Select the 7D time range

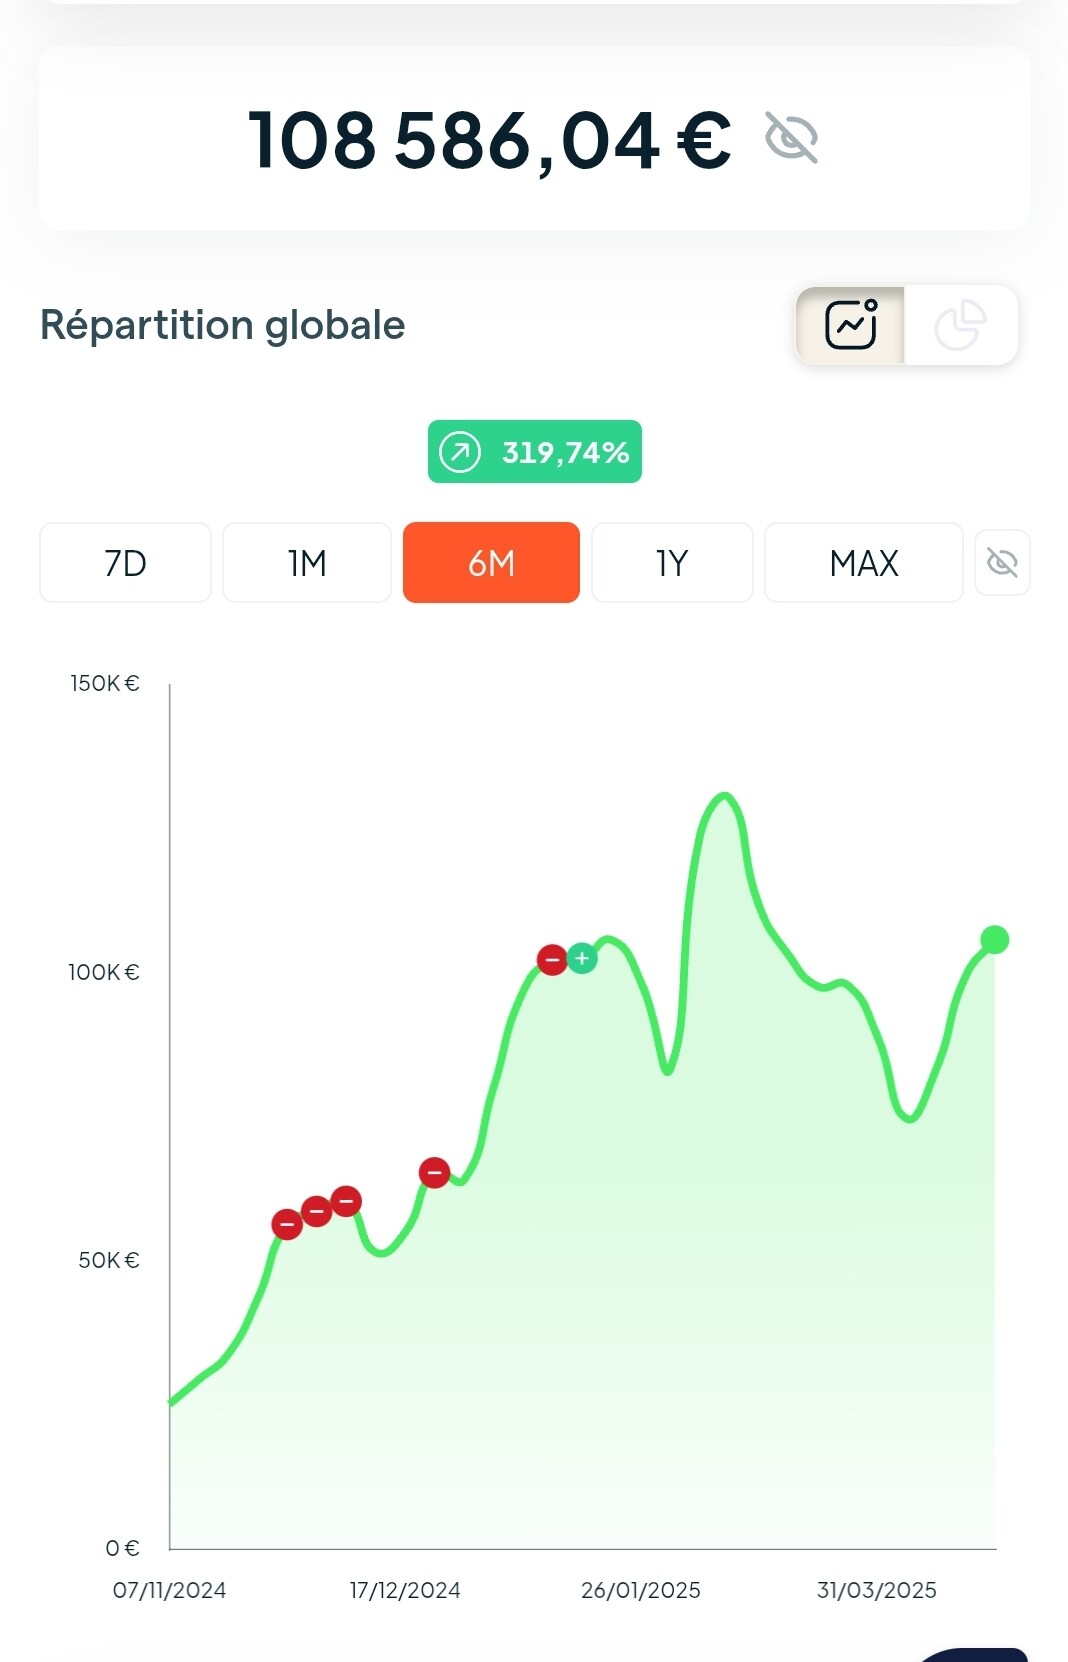point(125,563)
